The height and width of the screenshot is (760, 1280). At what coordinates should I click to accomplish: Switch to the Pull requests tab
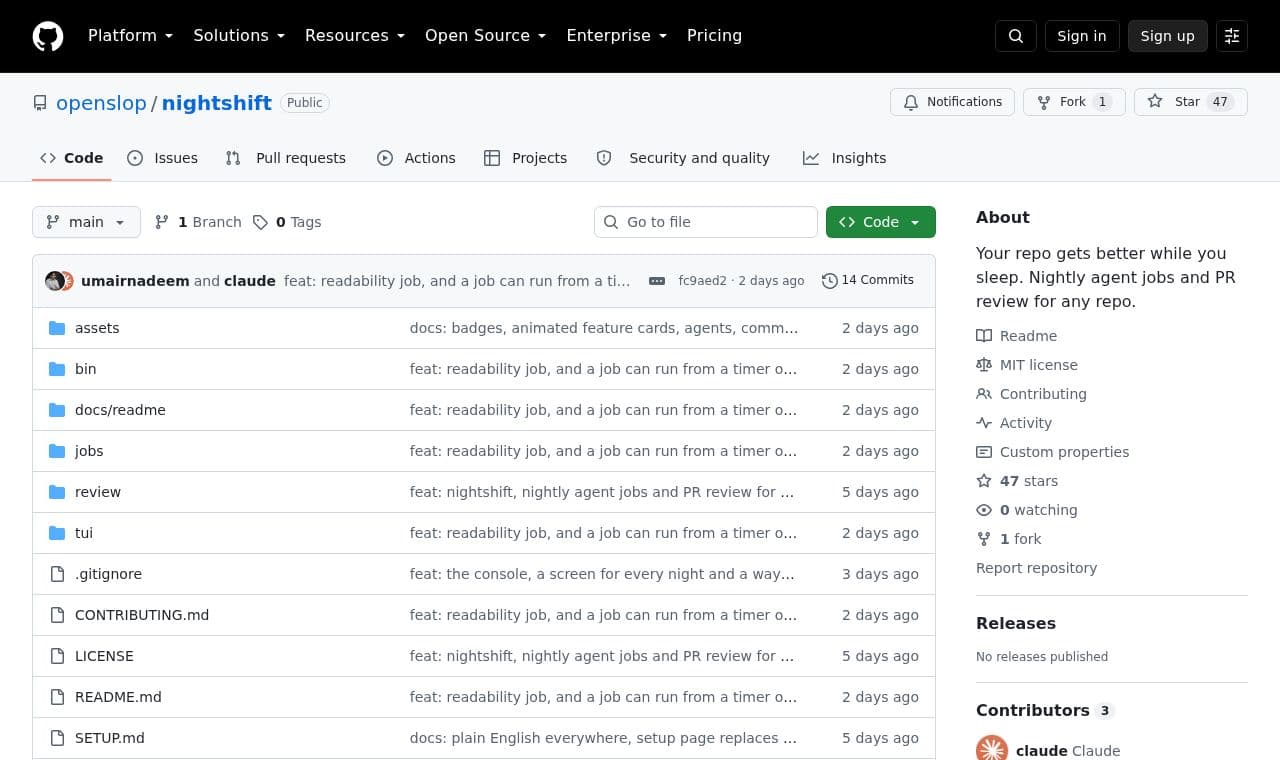coord(286,158)
